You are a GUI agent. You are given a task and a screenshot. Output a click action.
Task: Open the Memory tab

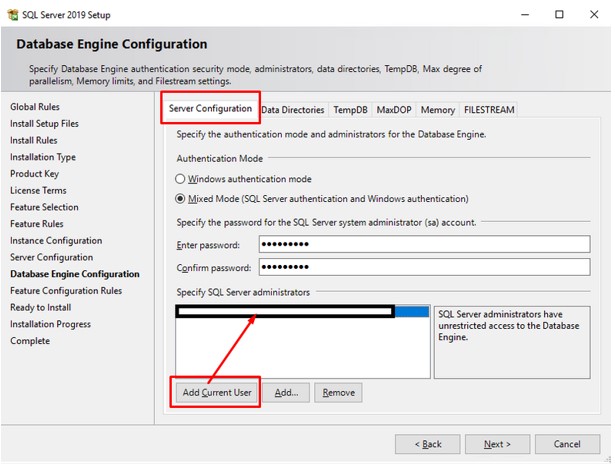tap(438, 110)
